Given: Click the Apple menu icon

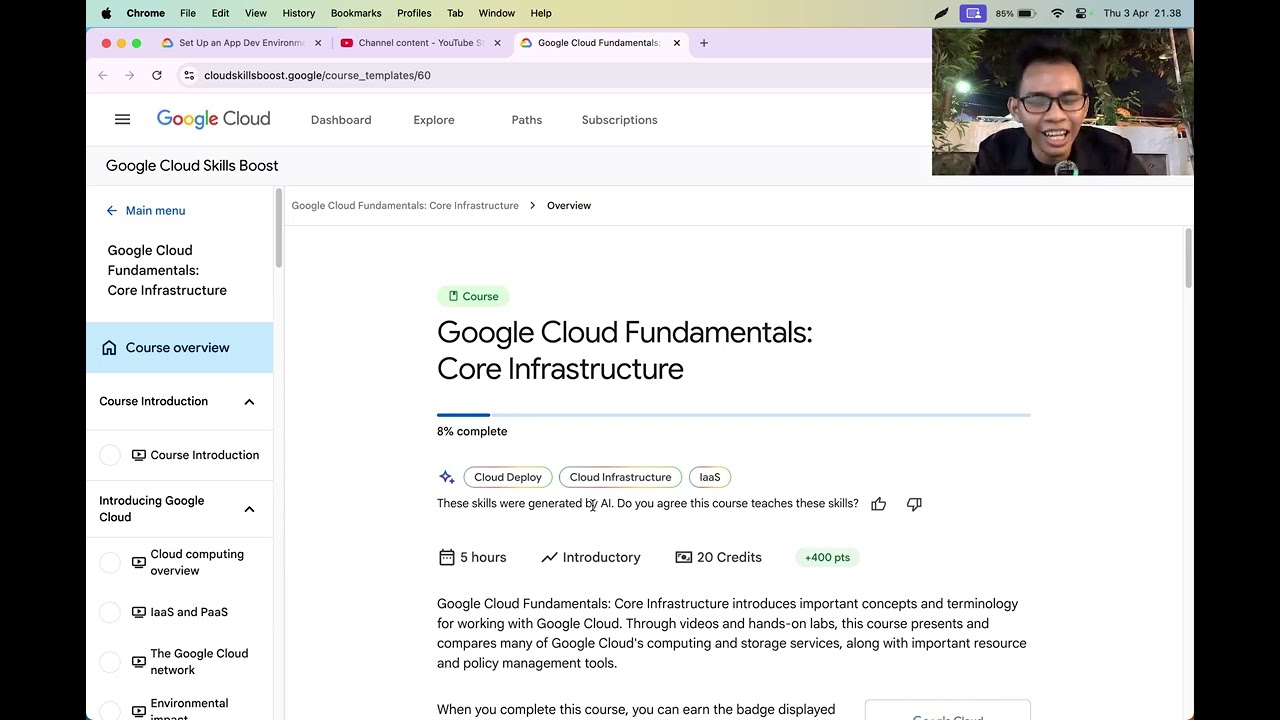Looking at the screenshot, I should [106, 13].
